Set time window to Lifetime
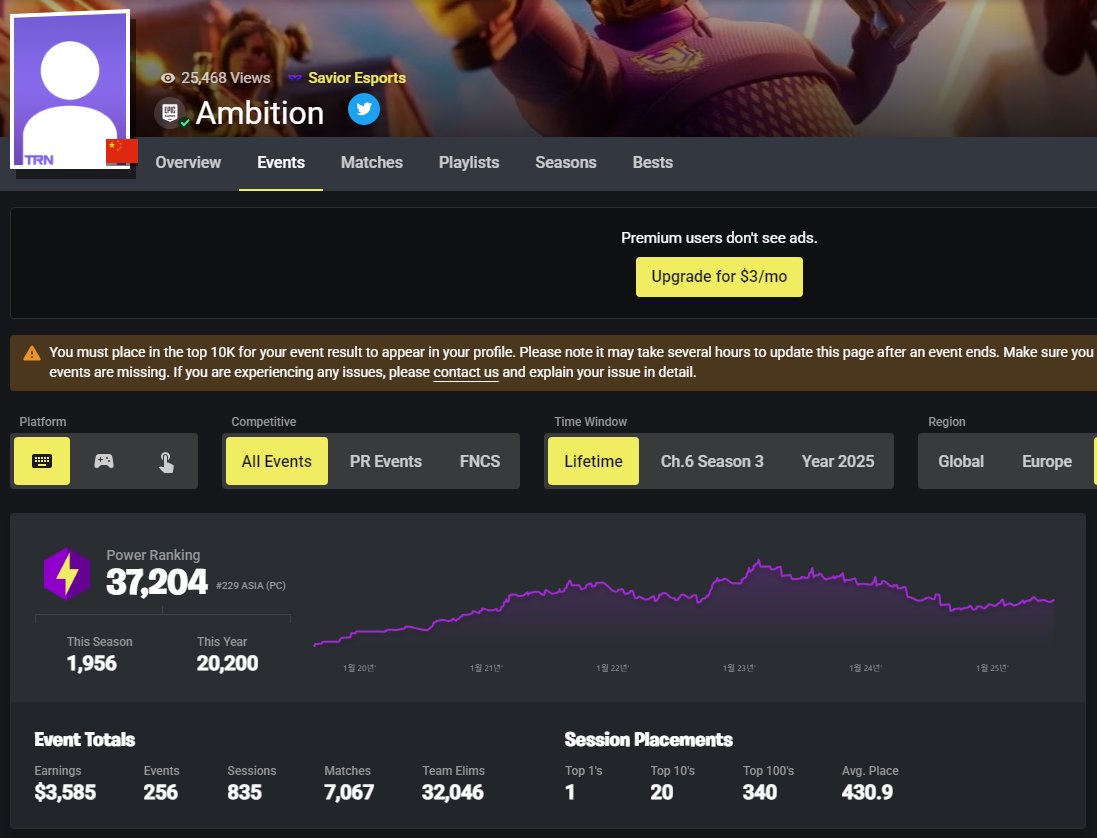Screen dimensions: 1097x838 tap(593, 461)
